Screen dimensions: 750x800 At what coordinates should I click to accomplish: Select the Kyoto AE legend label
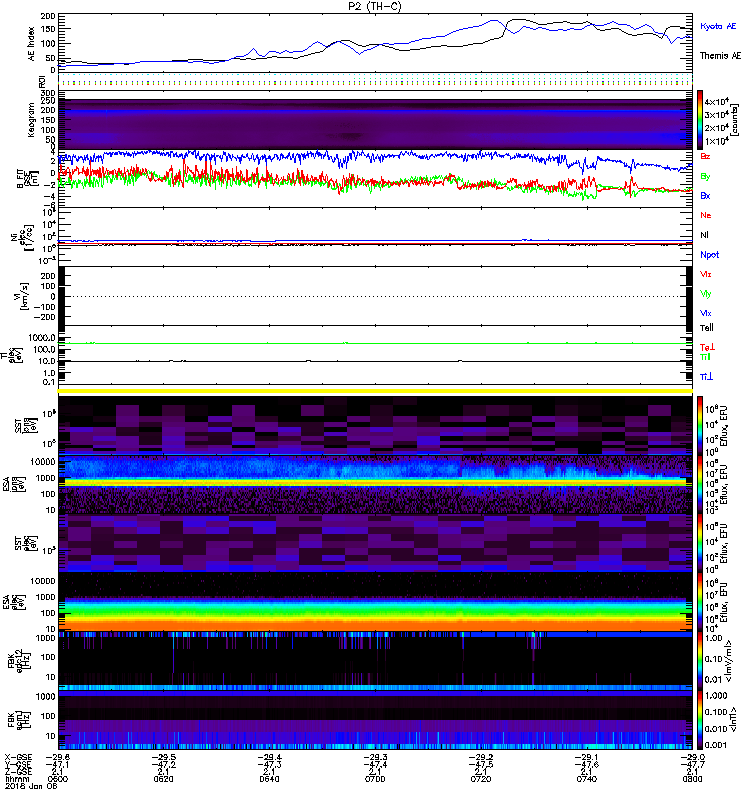coord(718,26)
